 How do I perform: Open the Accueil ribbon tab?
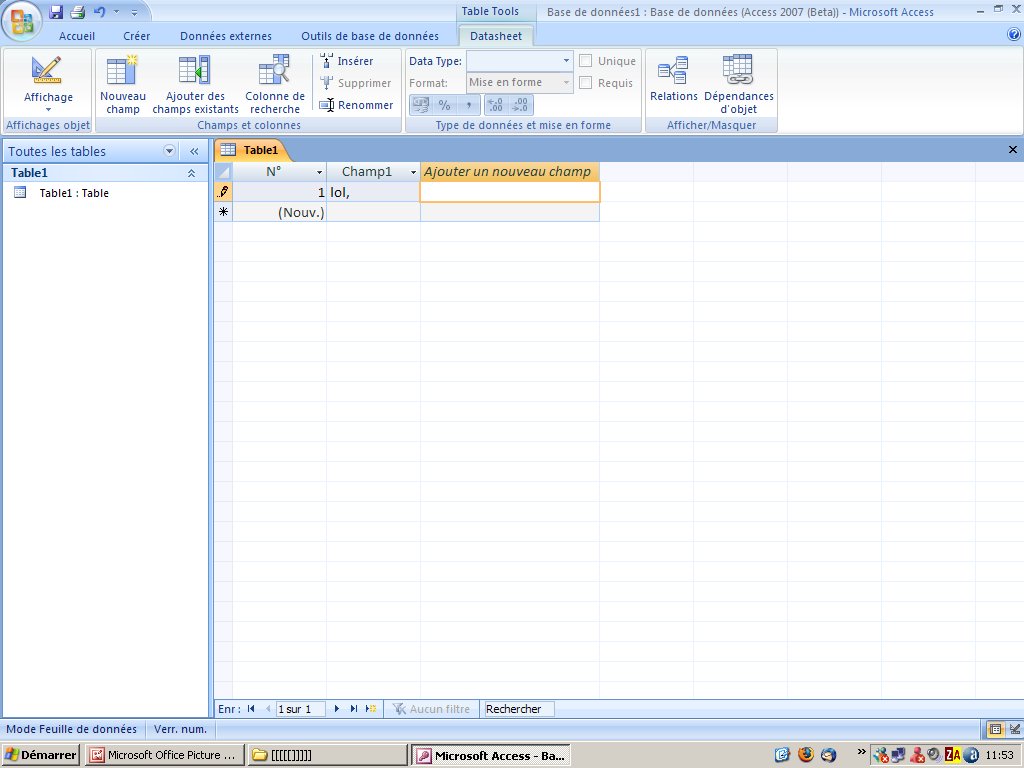[x=77, y=36]
